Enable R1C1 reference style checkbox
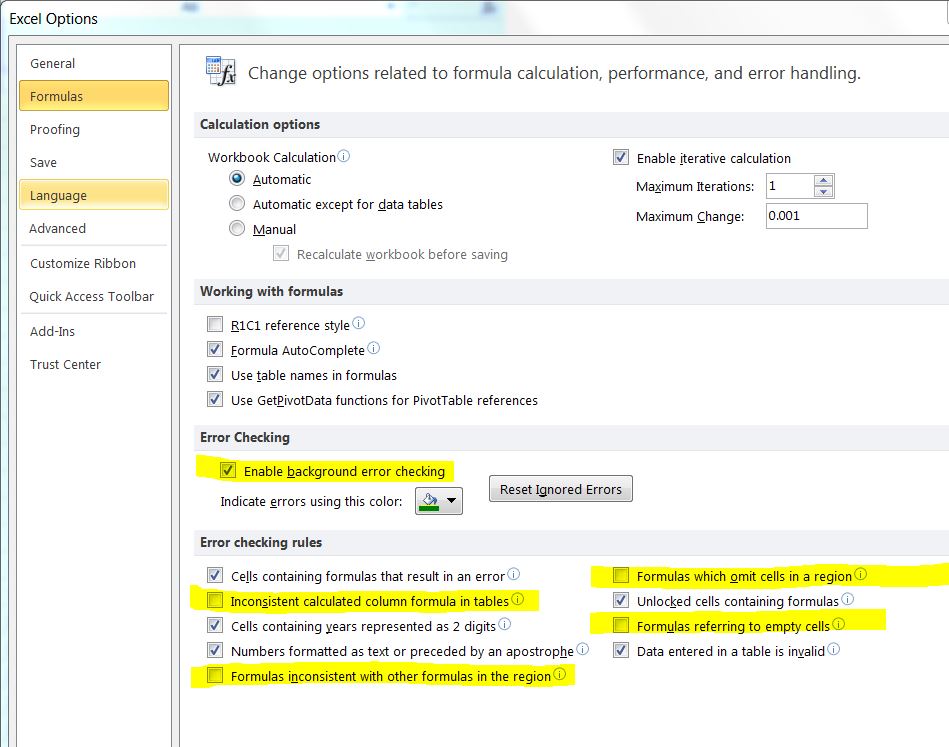Viewport: 949px width, 747px height. [x=215, y=325]
